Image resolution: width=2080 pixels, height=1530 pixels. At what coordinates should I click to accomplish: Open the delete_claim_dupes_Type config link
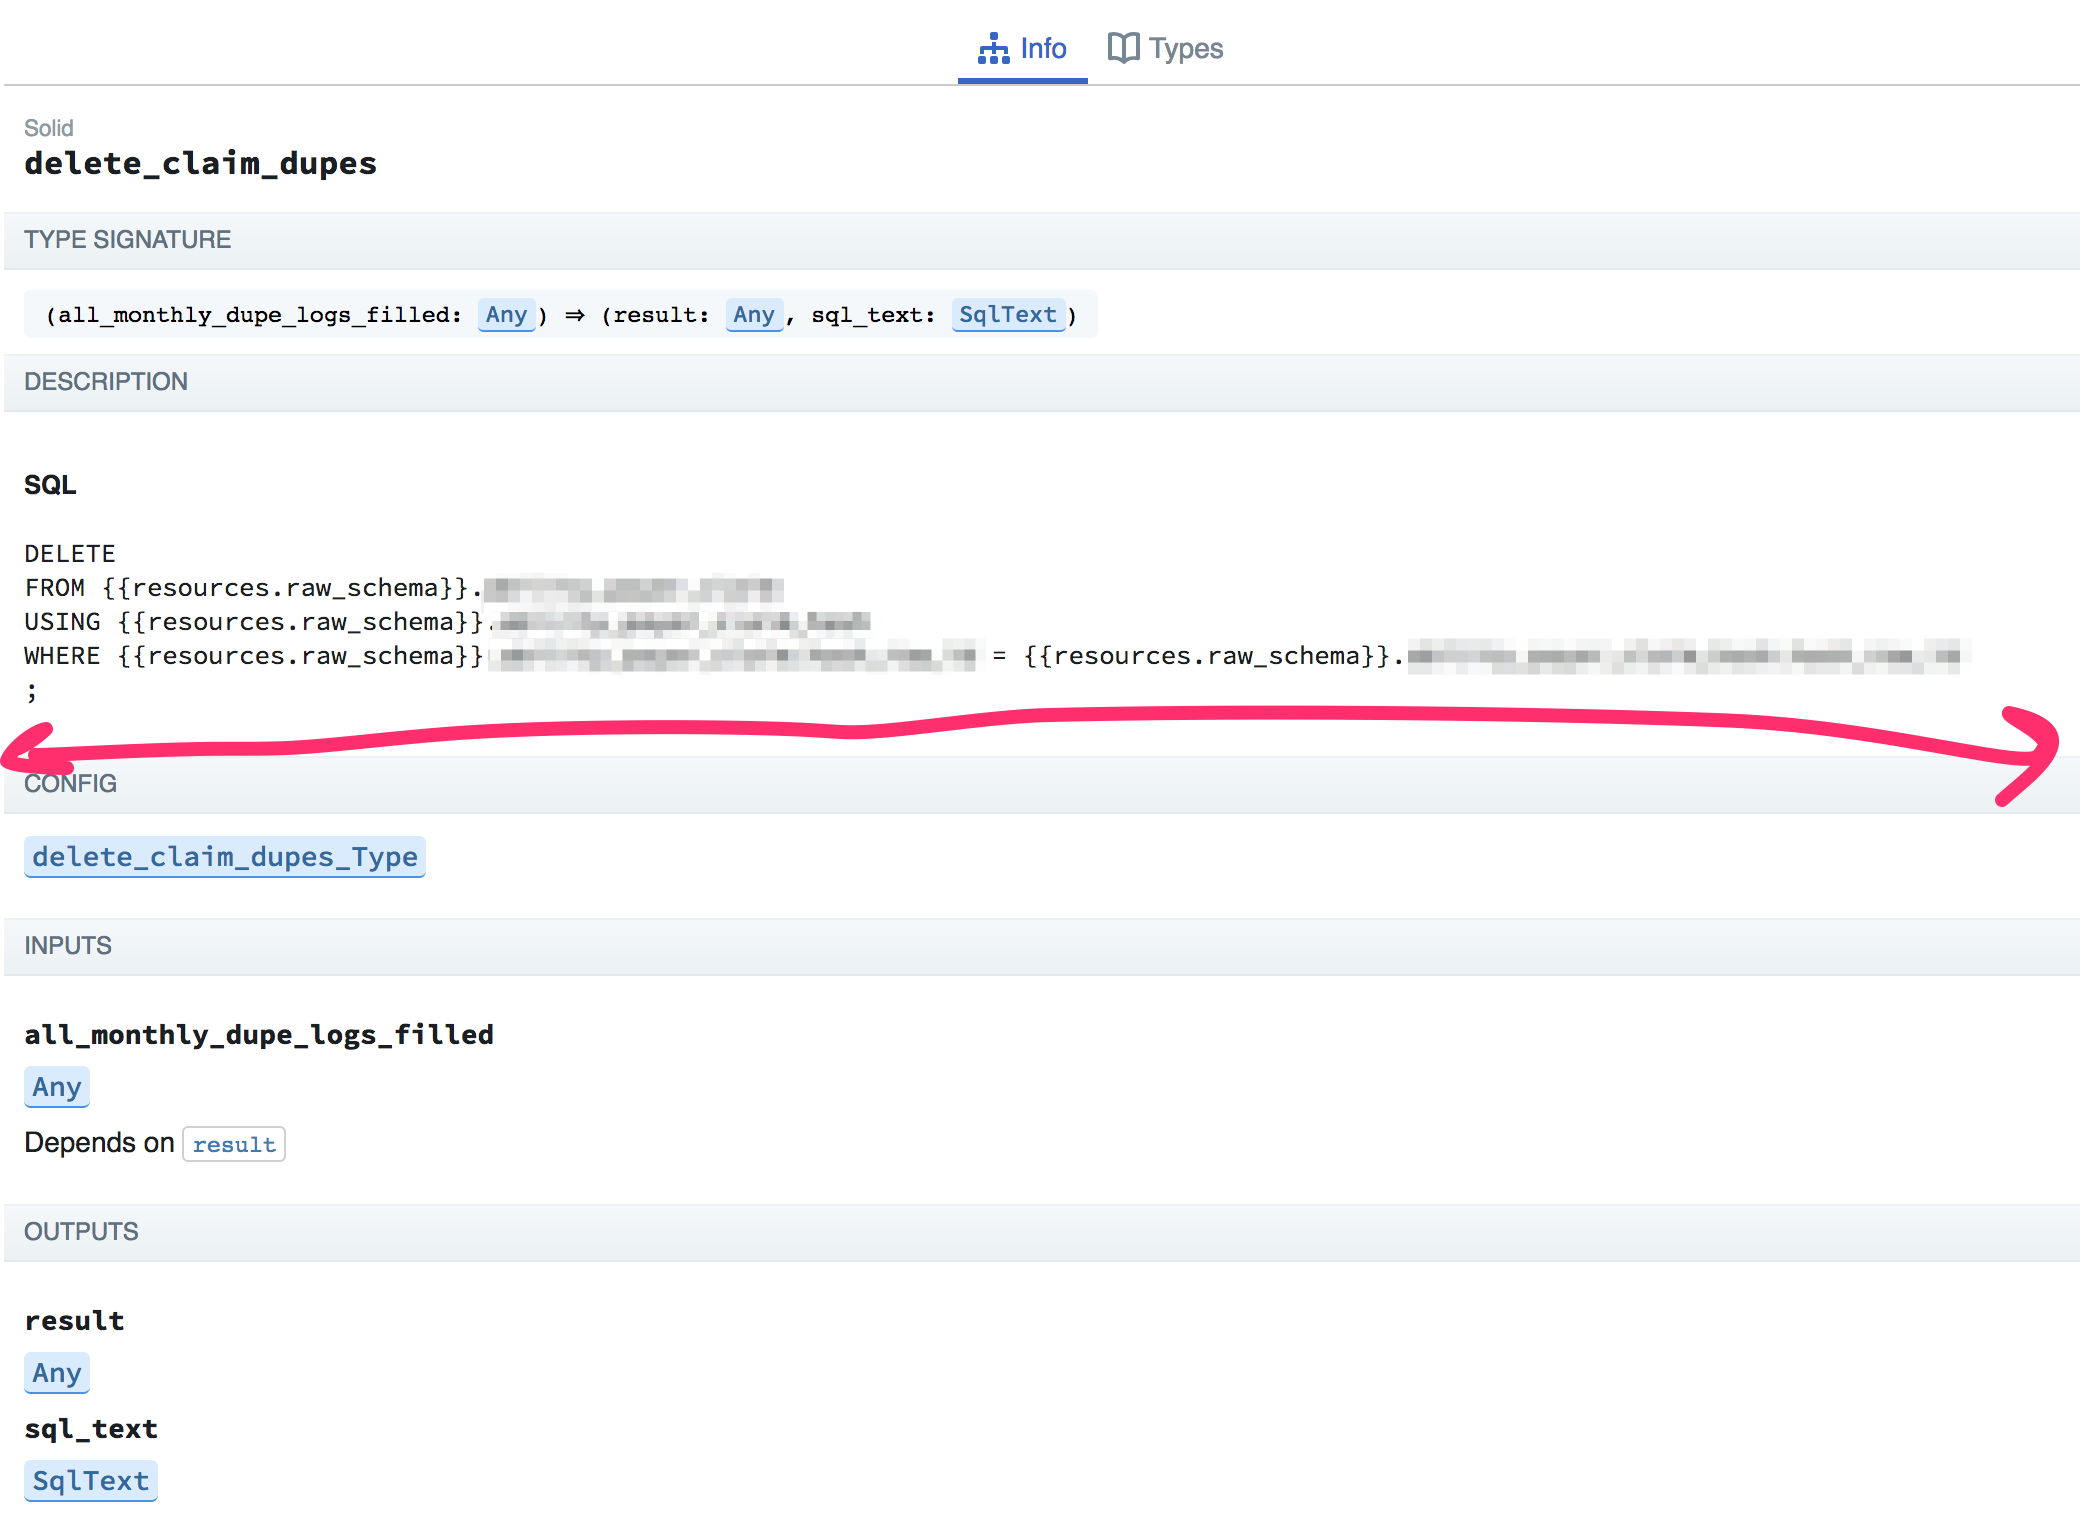(224, 856)
